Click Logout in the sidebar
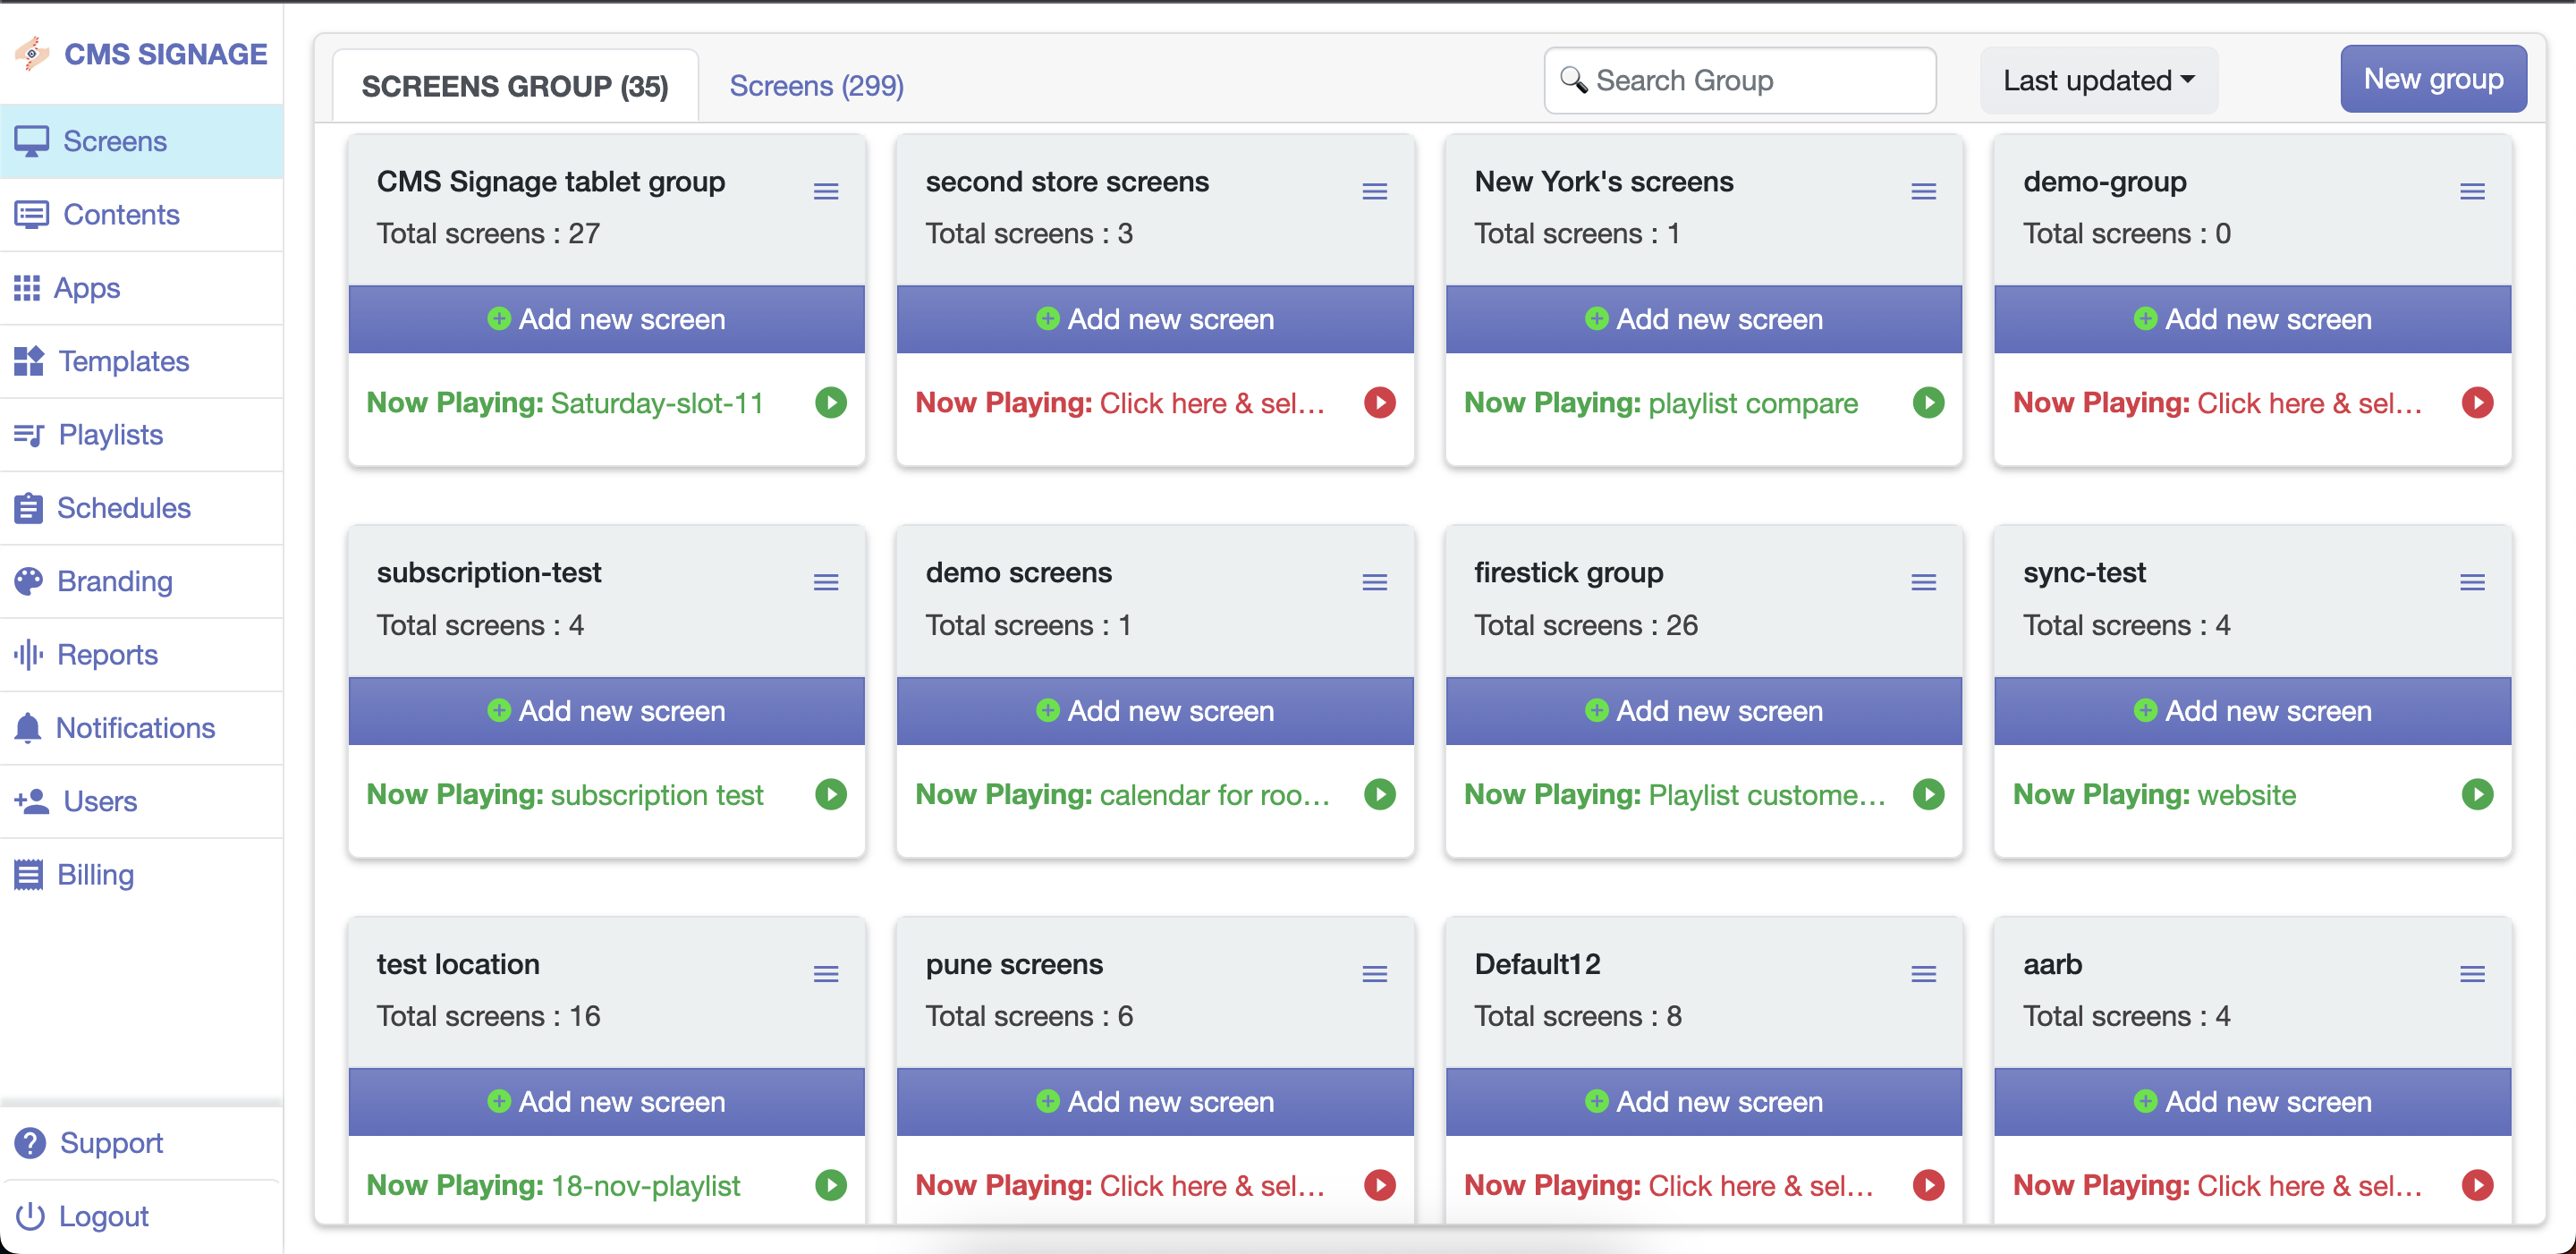Viewport: 2576px width, 1254px height. pos(103,1215)
